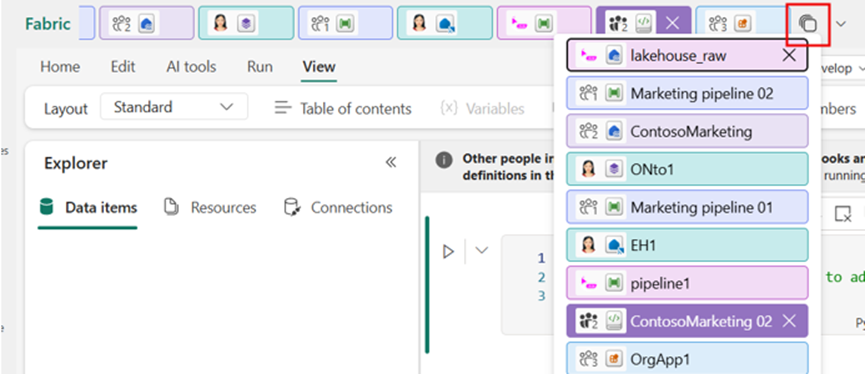865x374 pixels.
Task: Select the Data items tab in Explorer
Action: pyautogui.click(x=88, y=207)
